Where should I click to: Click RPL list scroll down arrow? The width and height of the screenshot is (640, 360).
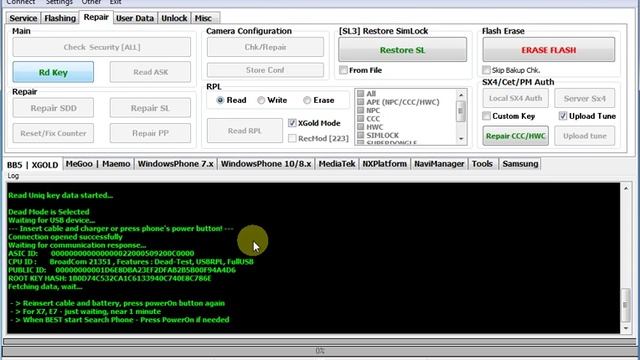(x=461, y=139)
